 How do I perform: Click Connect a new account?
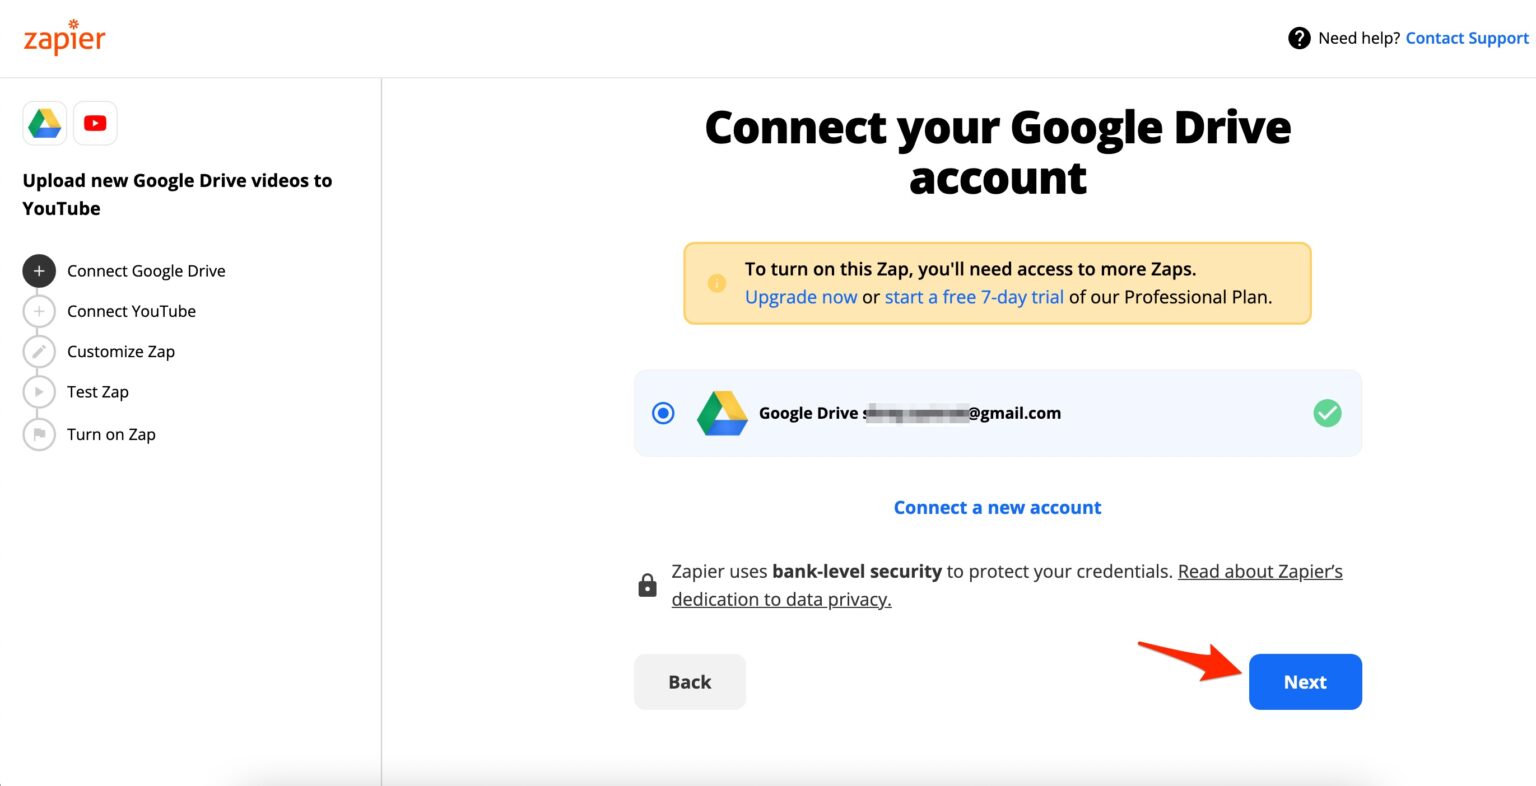(996, 507)
